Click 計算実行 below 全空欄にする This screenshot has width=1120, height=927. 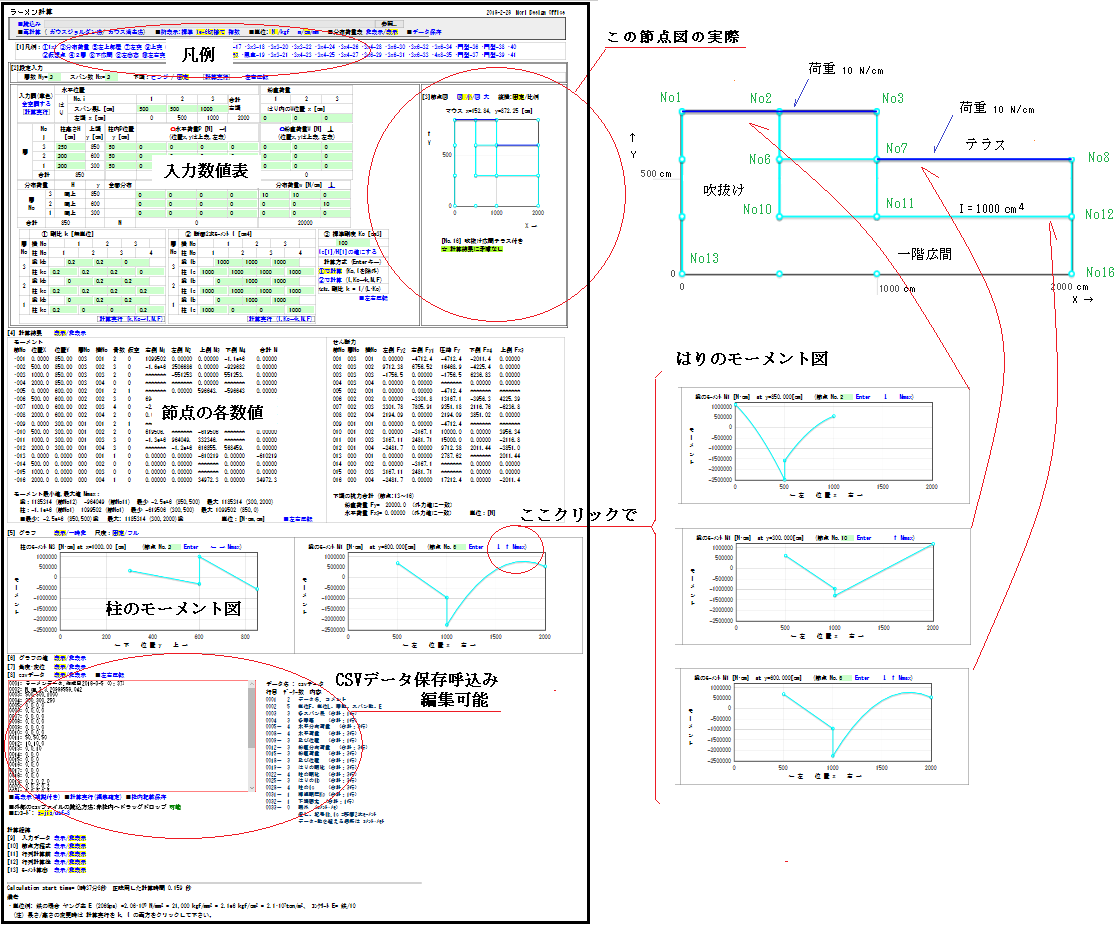(36, 112)
